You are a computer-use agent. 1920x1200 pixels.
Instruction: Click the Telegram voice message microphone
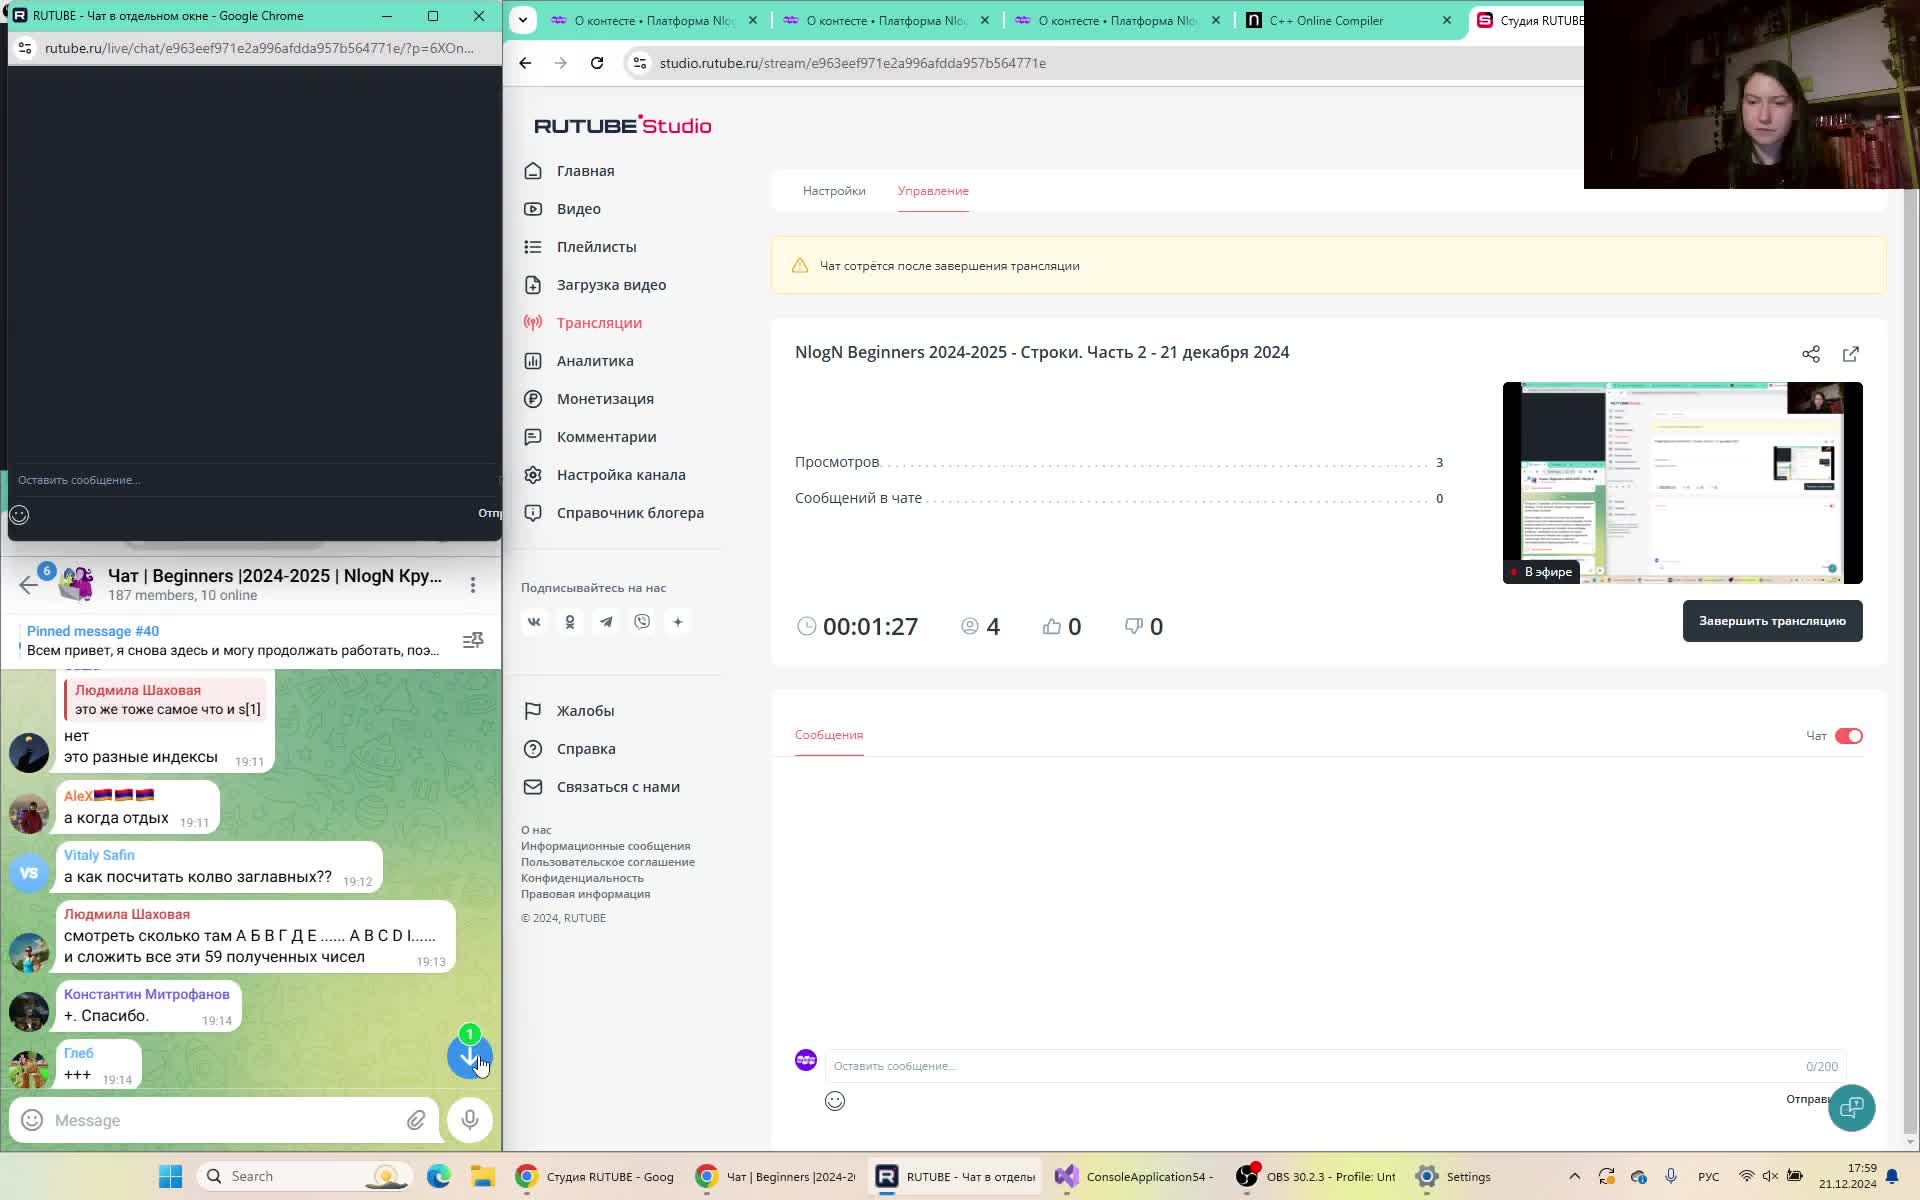click(x=469, y=1120)
